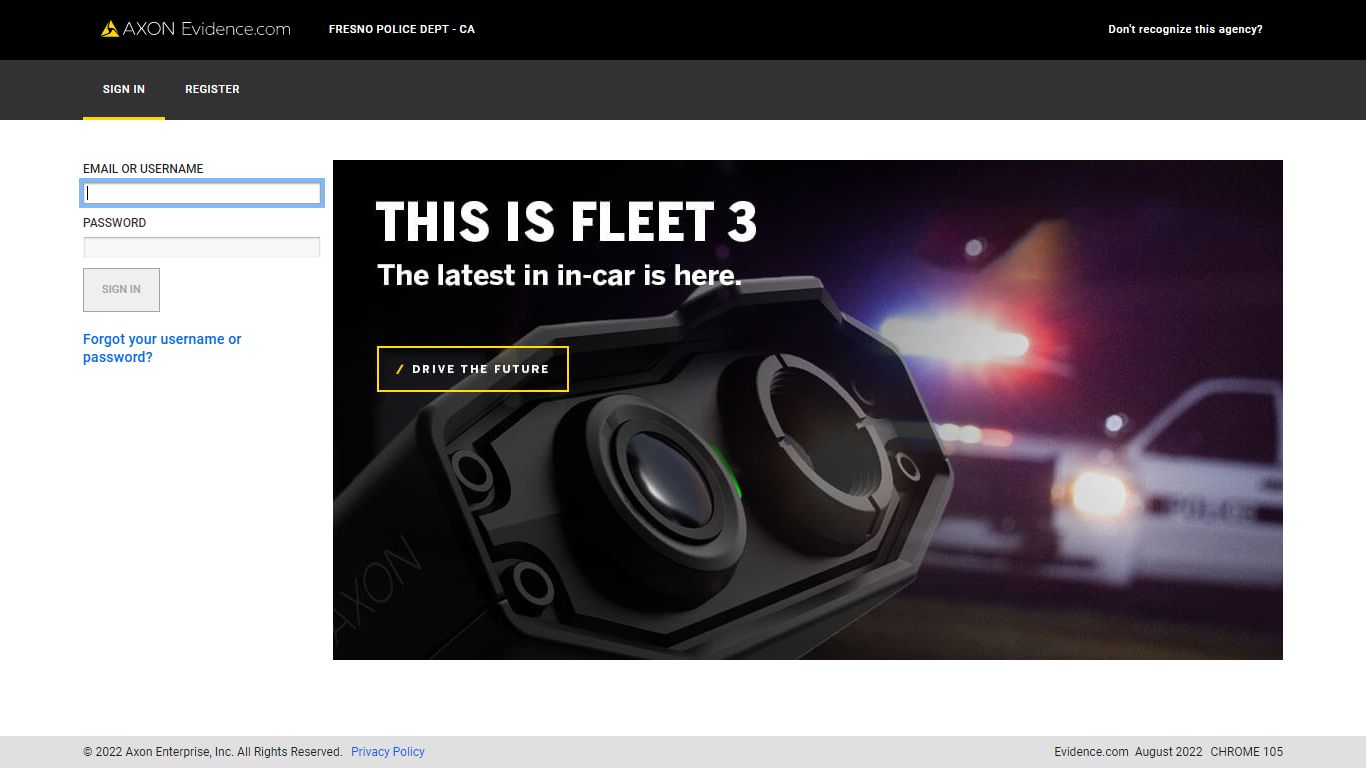The height and width of the screenshot is (768, 1366).
Task: Click the AXON Evidence.com logo
Action: [x=196, y=29]
